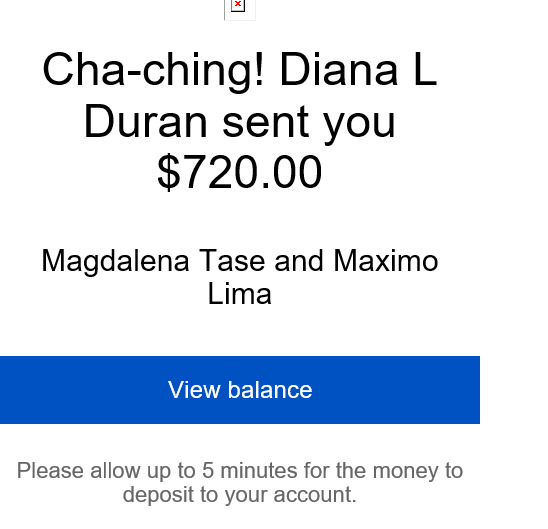Click the name "Magdalena" in memo
The image size is (548, 529).
point(115,263)
